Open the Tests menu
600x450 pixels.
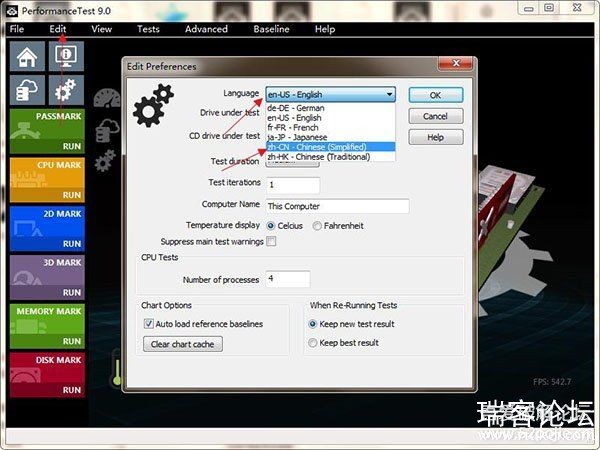coord(148,29)
